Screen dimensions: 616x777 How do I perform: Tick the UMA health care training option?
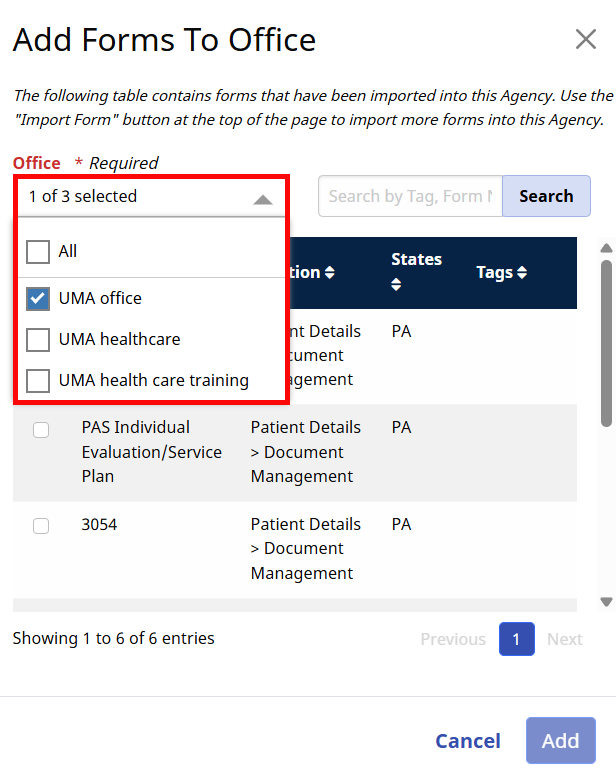click(x=38, y=381)
